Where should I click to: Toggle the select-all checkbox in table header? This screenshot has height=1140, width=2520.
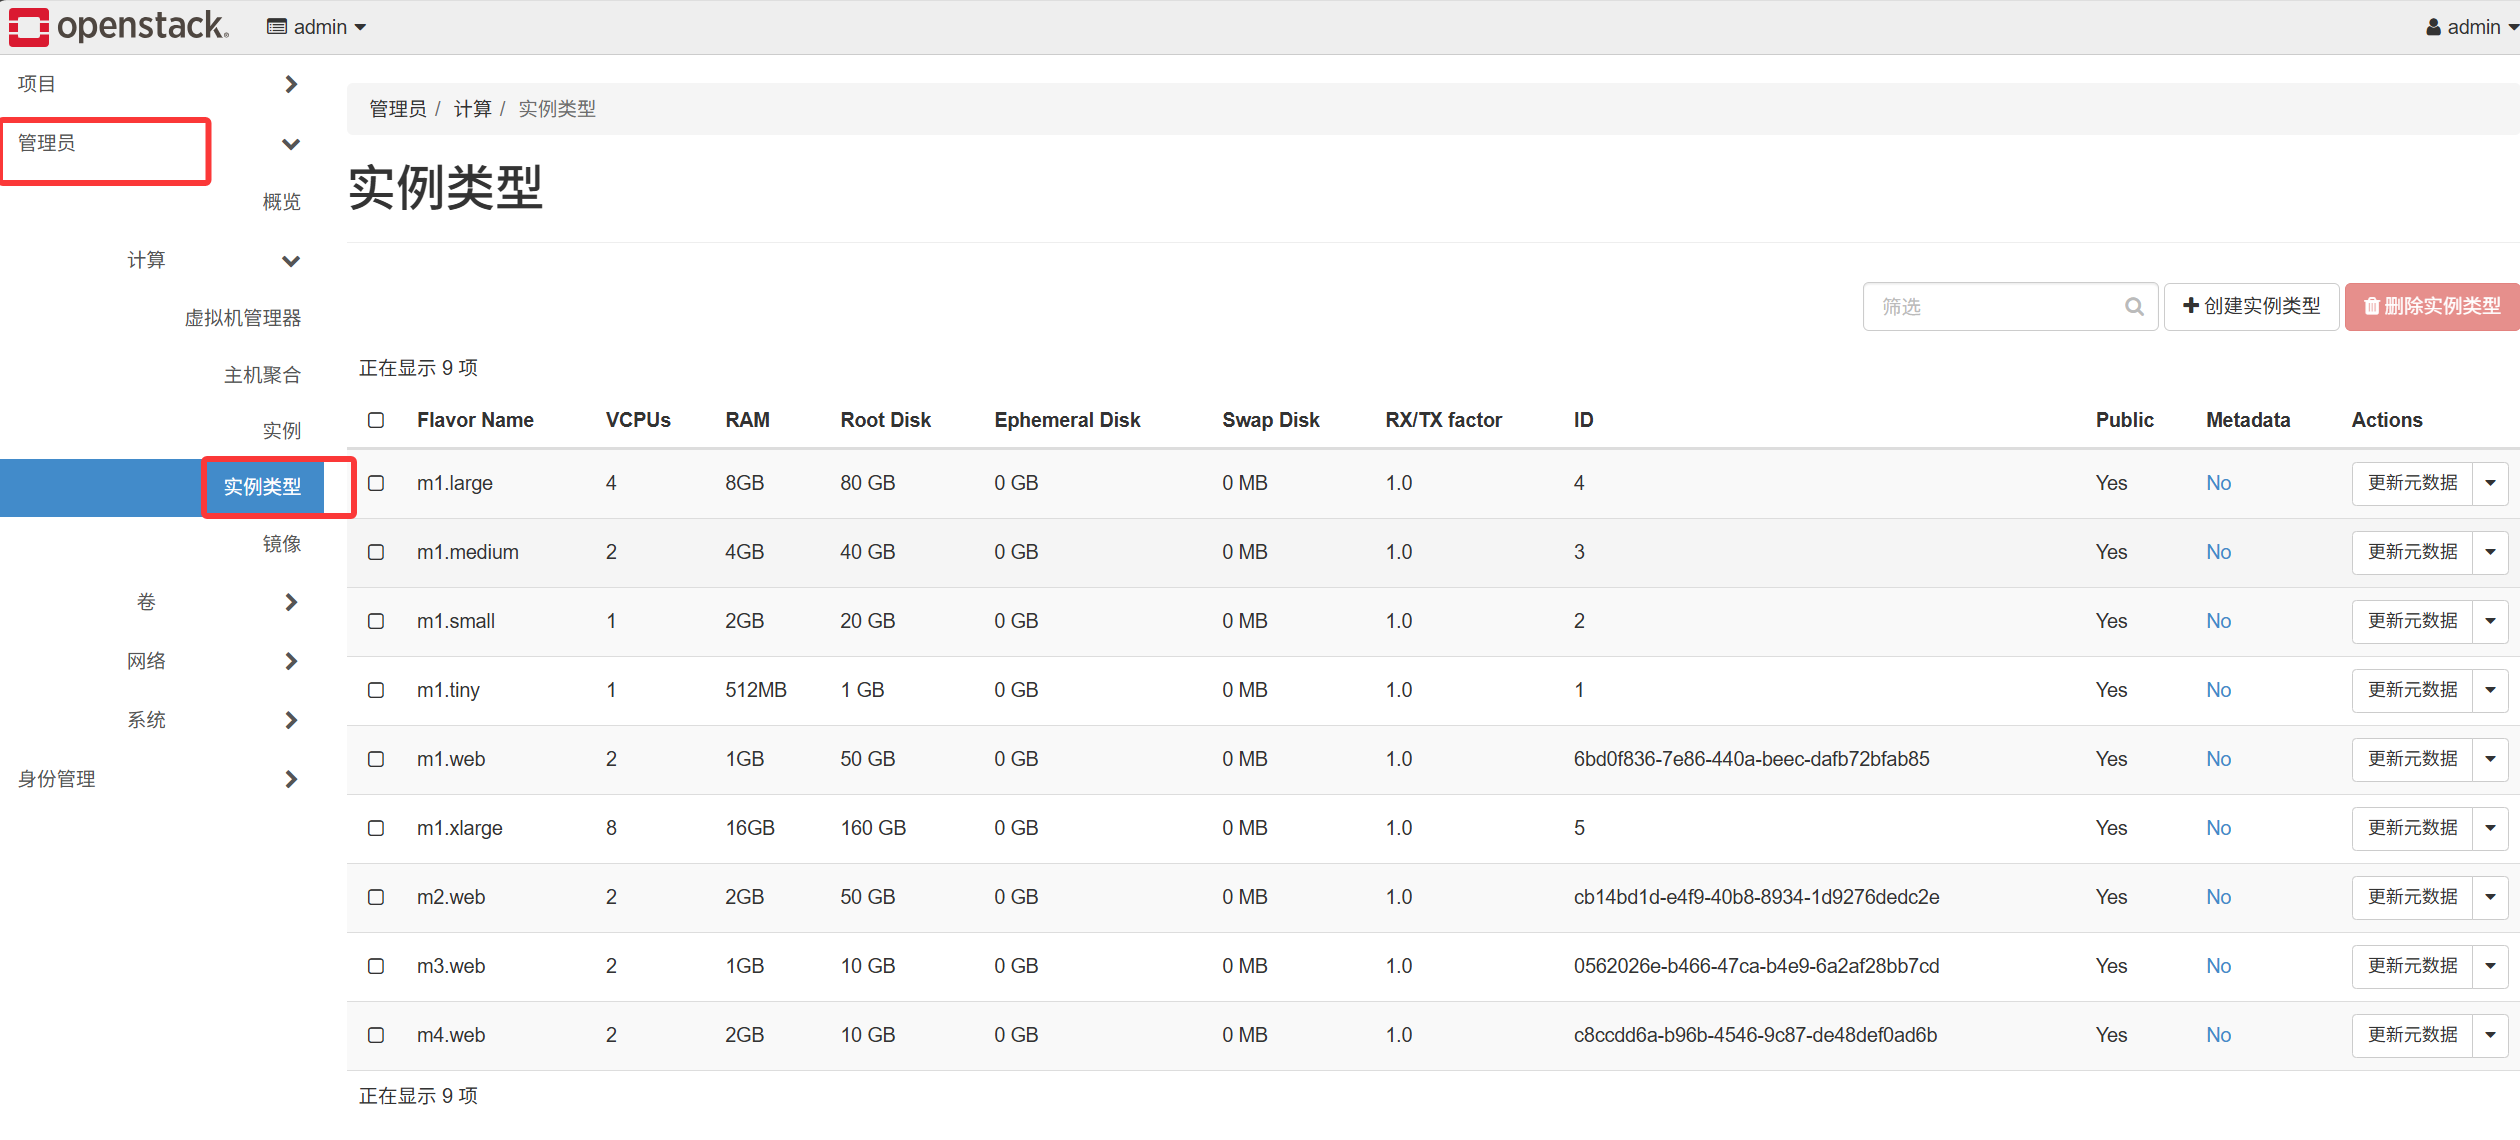coord(376,420)
